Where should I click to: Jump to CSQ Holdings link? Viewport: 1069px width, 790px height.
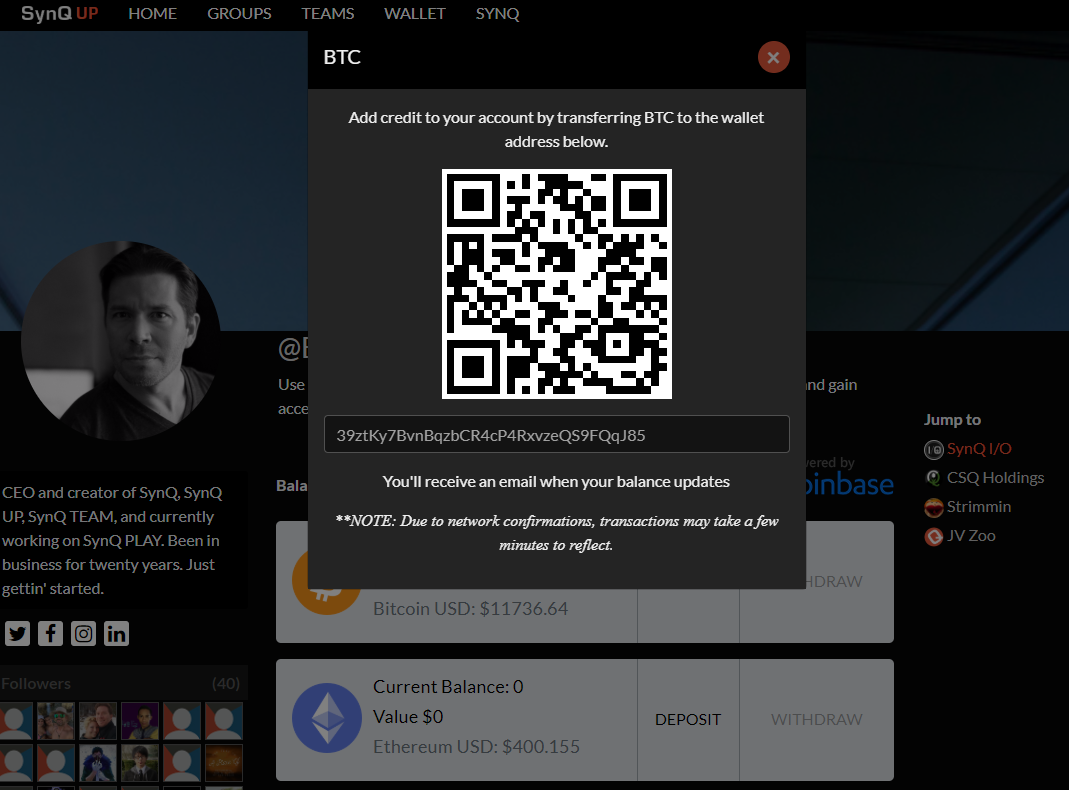(x=995, y=478)
